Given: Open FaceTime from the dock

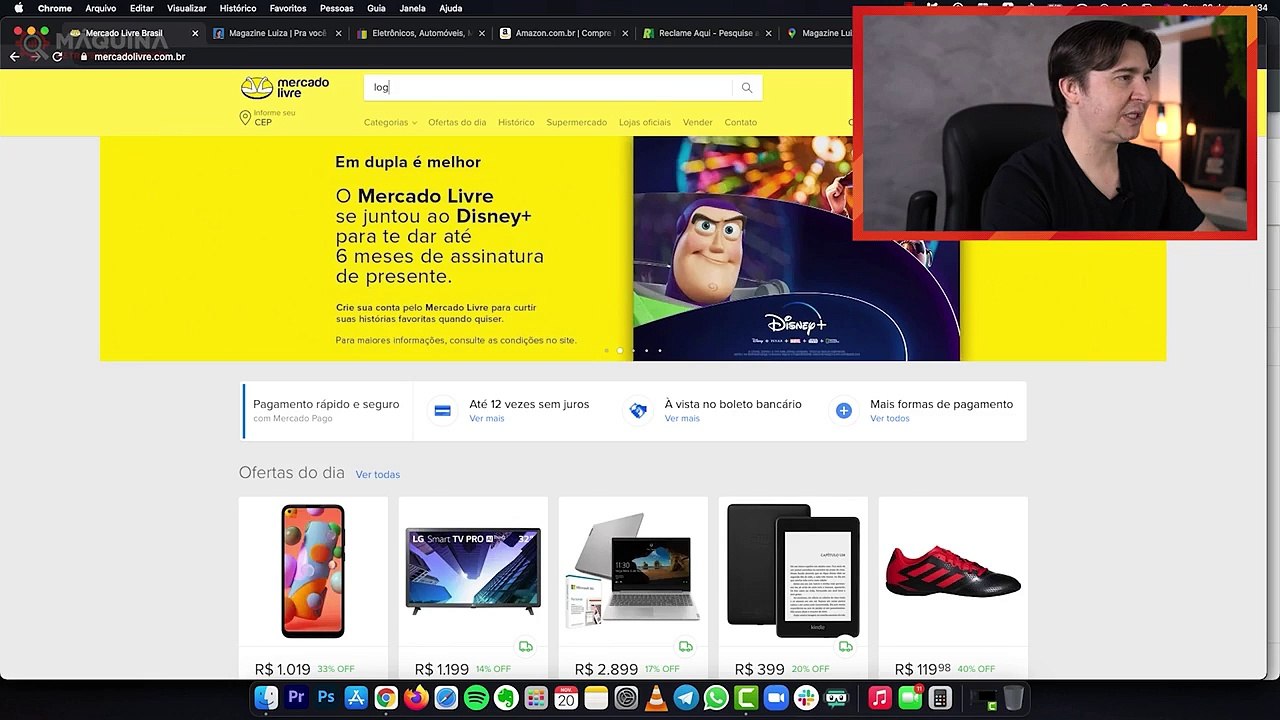Looking at the screenshot, I should (910, 698).
